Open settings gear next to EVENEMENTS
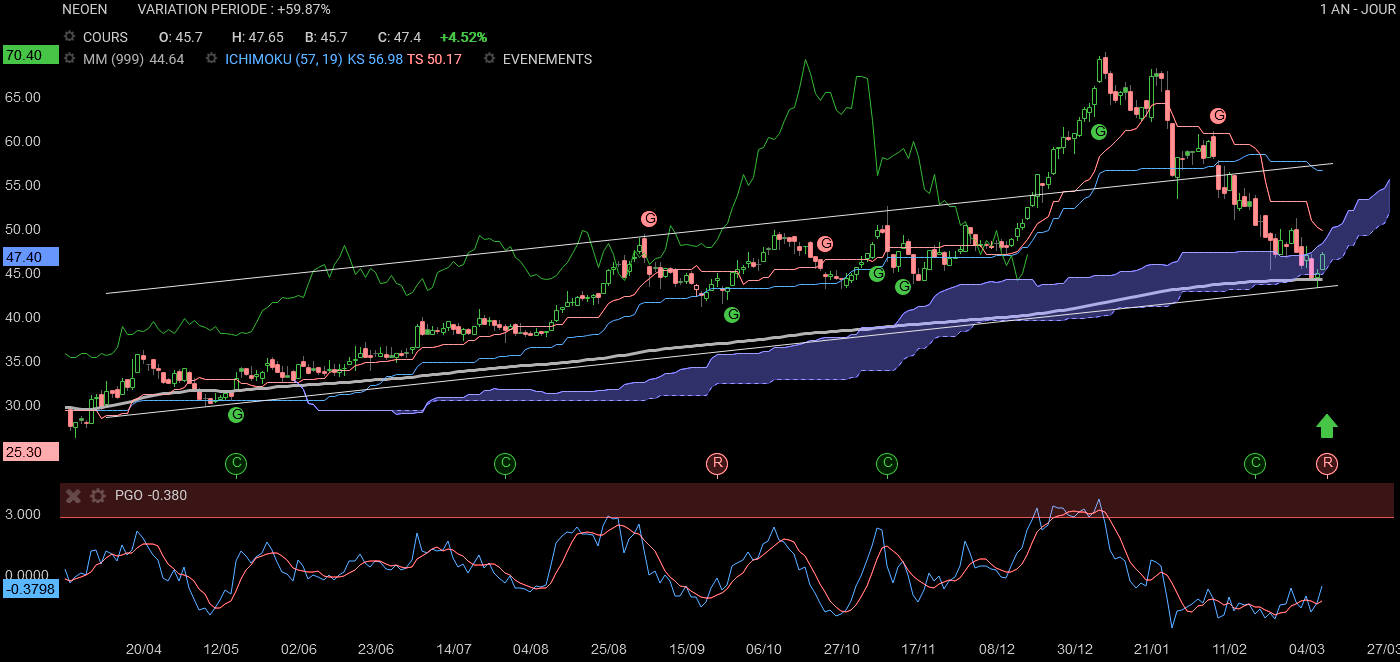 click(x=489, y=59)
